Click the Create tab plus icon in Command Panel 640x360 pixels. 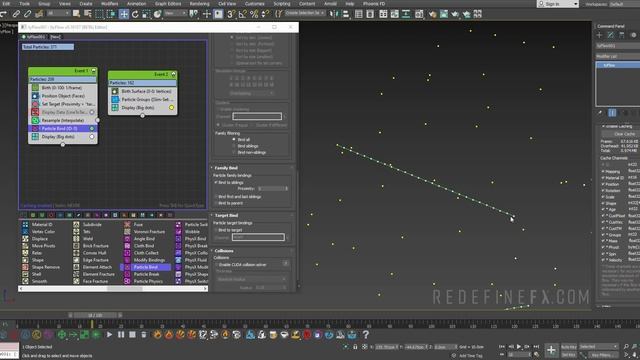599,35
